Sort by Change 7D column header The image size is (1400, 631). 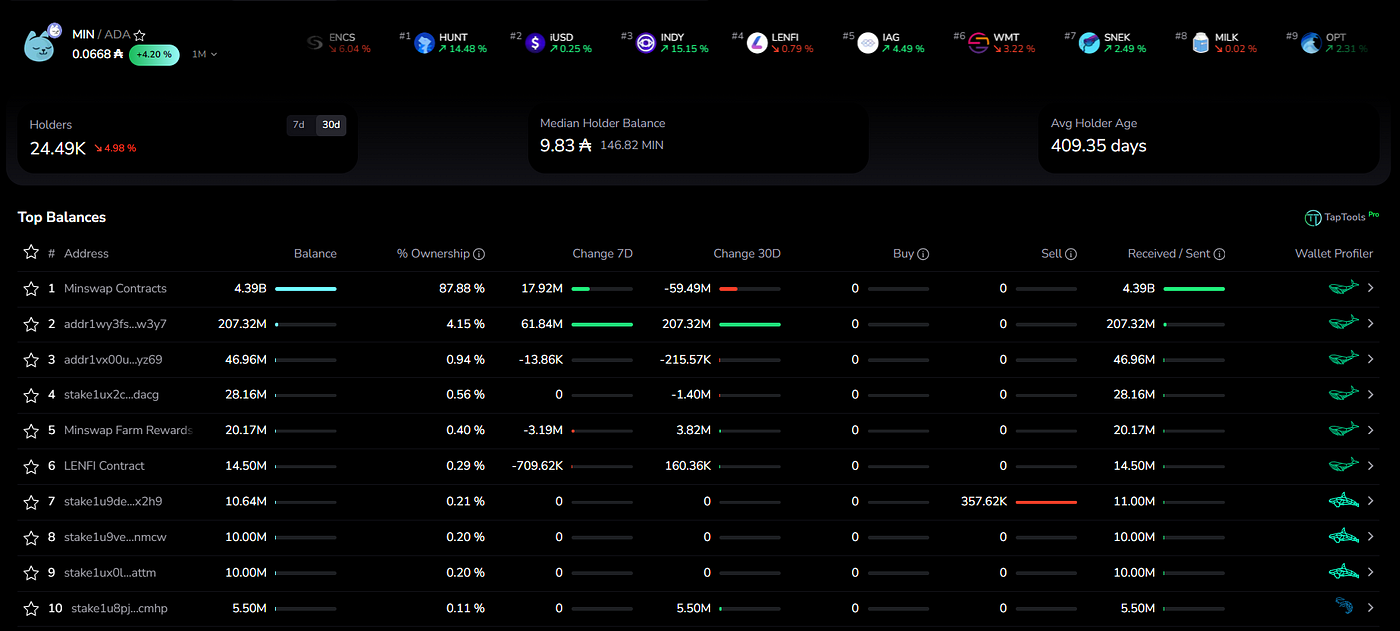pos(602,254)
